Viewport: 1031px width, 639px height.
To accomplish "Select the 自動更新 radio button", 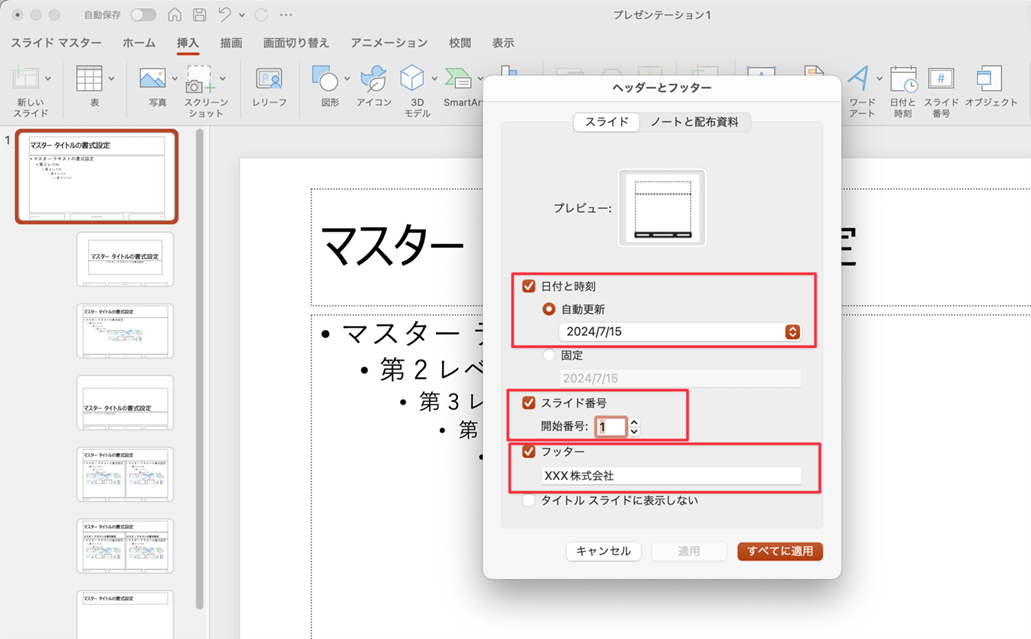I will (548, 309).
